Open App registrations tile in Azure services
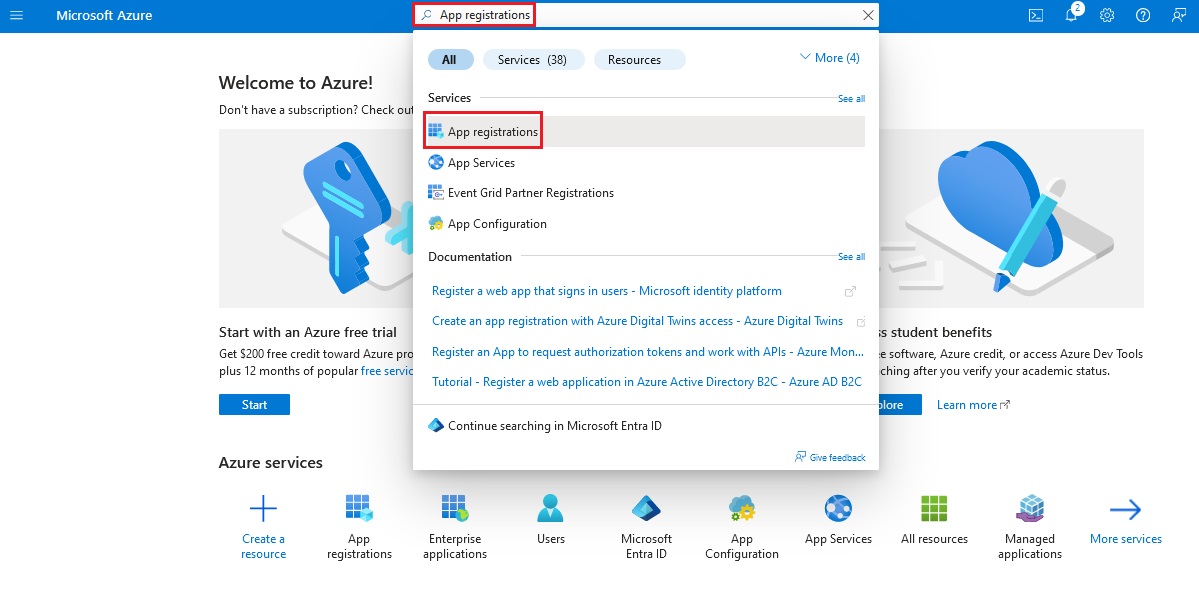 (359, 527)
